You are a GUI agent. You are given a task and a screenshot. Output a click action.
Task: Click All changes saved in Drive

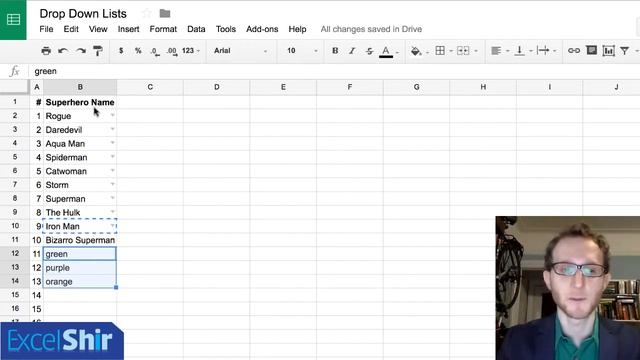click(371, 29)
